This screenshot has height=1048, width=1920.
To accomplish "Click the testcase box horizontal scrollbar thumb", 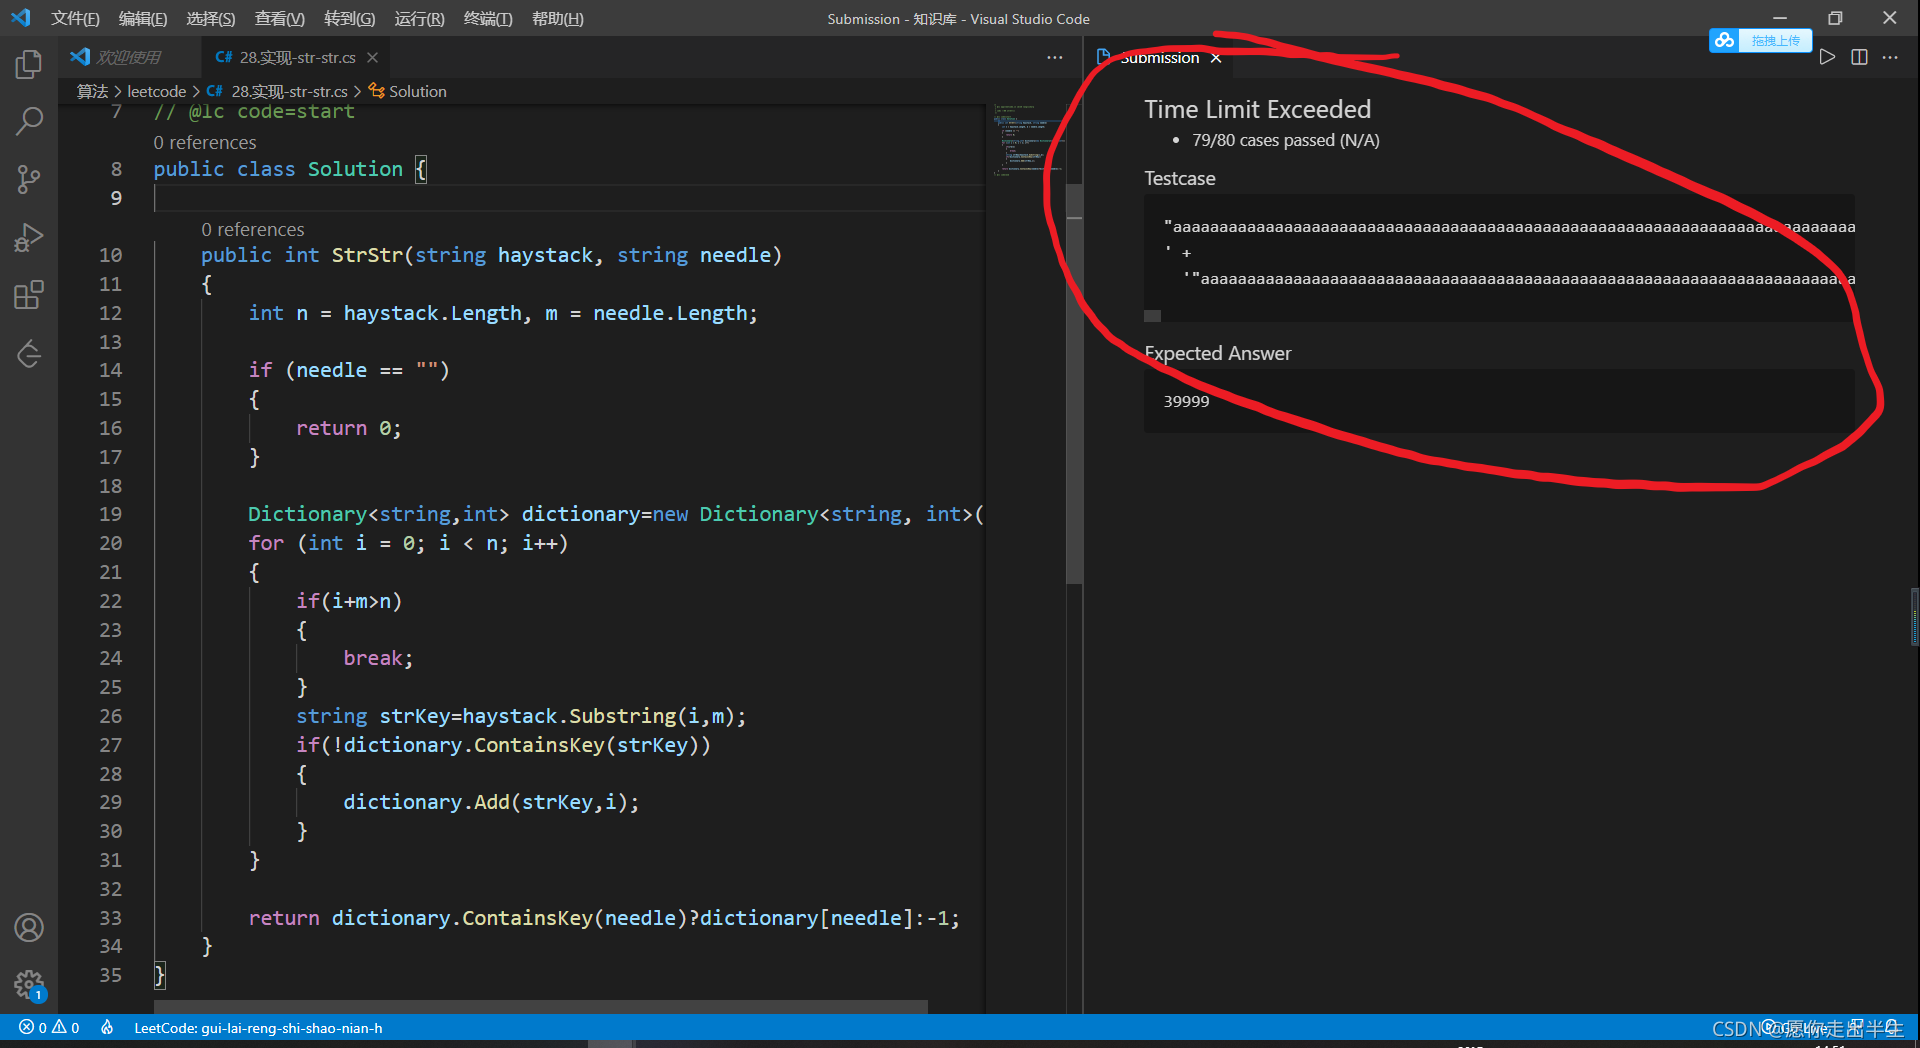I will (x=1152, y=316).
